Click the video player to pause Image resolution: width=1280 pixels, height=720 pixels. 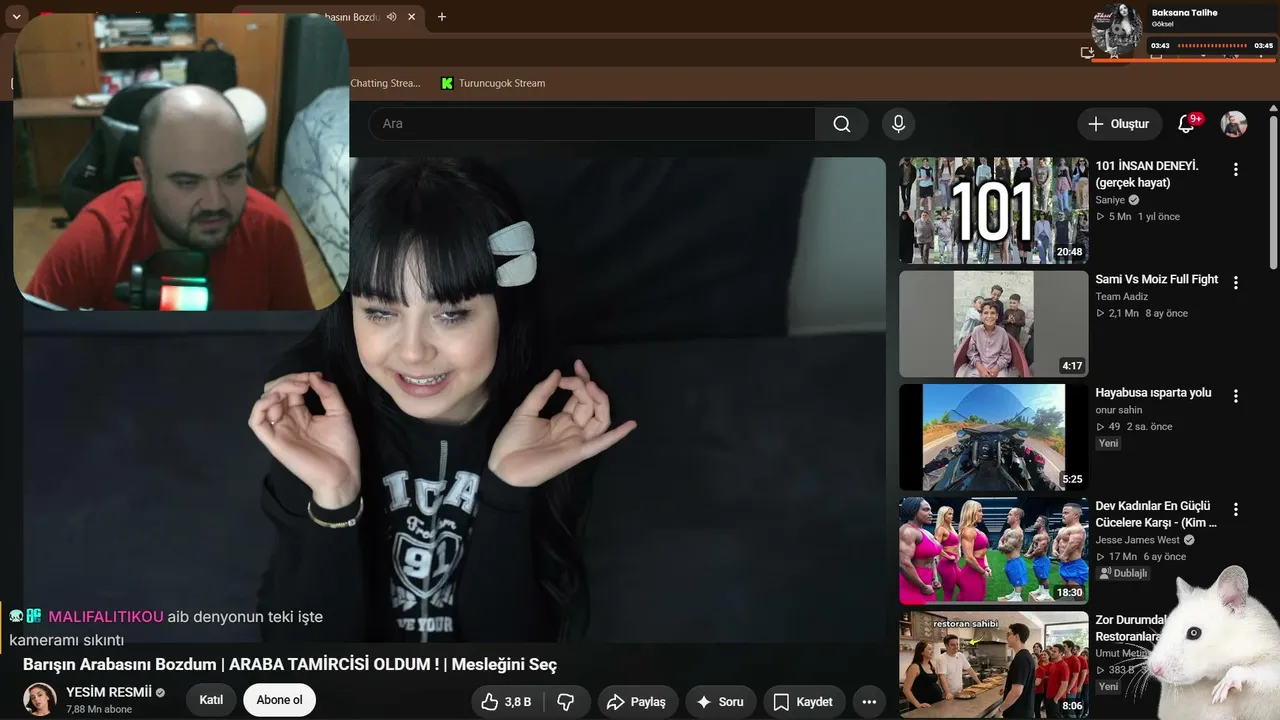[x=455, y=400]
